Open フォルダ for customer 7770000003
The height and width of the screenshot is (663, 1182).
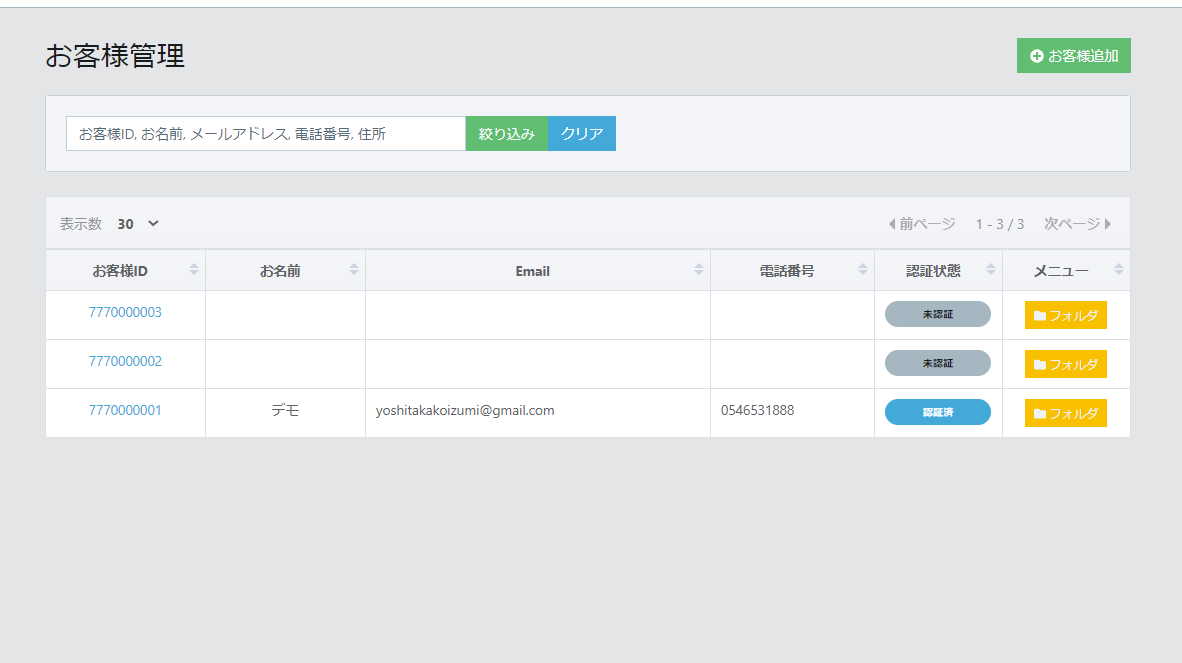1065,315
